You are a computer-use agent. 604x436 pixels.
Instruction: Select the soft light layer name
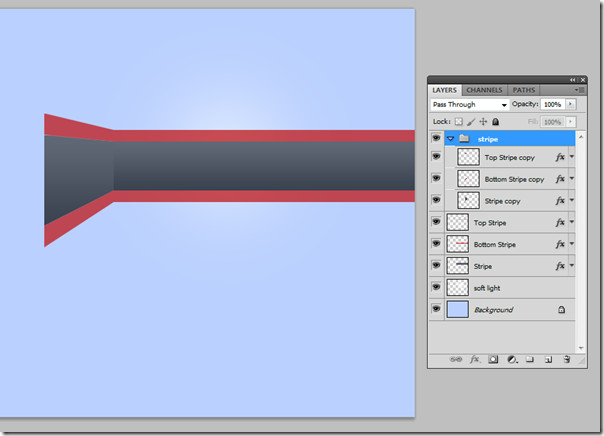487,288
